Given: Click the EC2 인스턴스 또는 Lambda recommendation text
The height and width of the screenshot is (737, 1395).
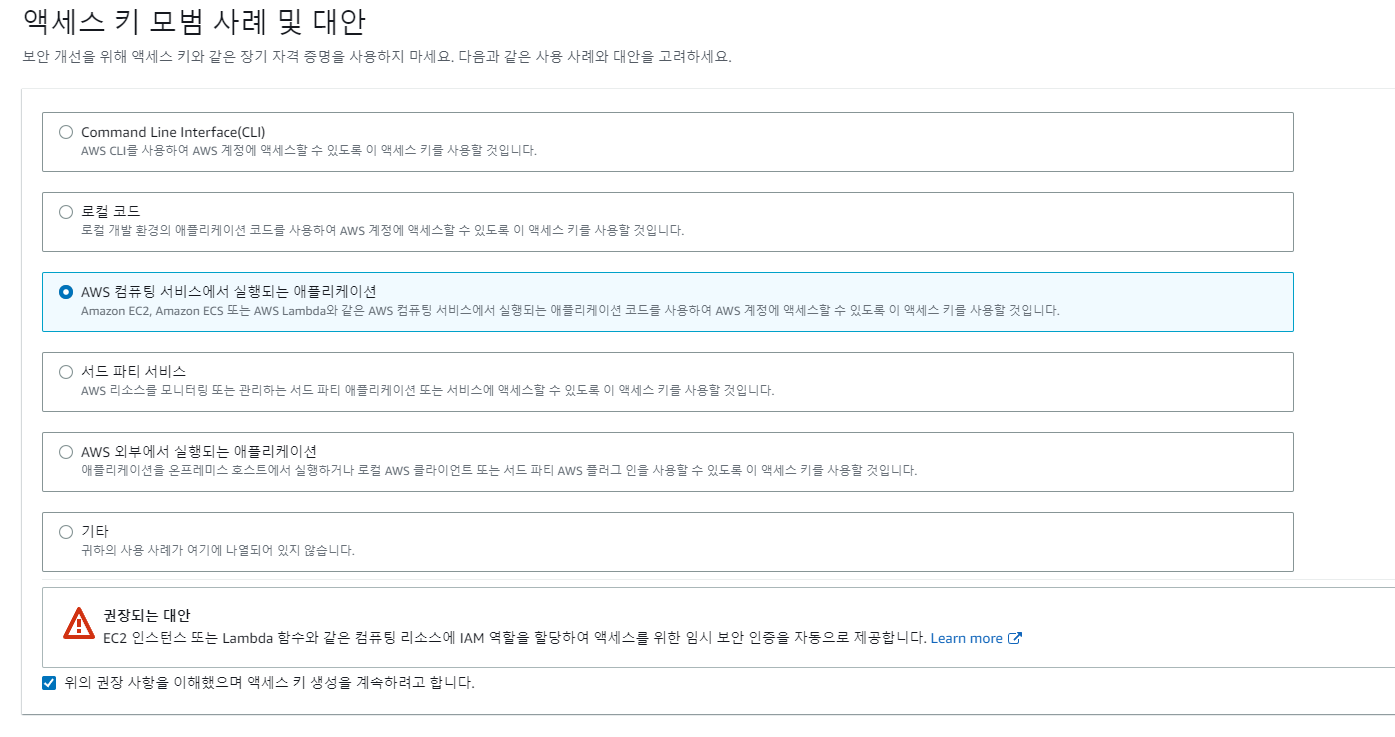Looking at the screenshot, I should [514, 638].
